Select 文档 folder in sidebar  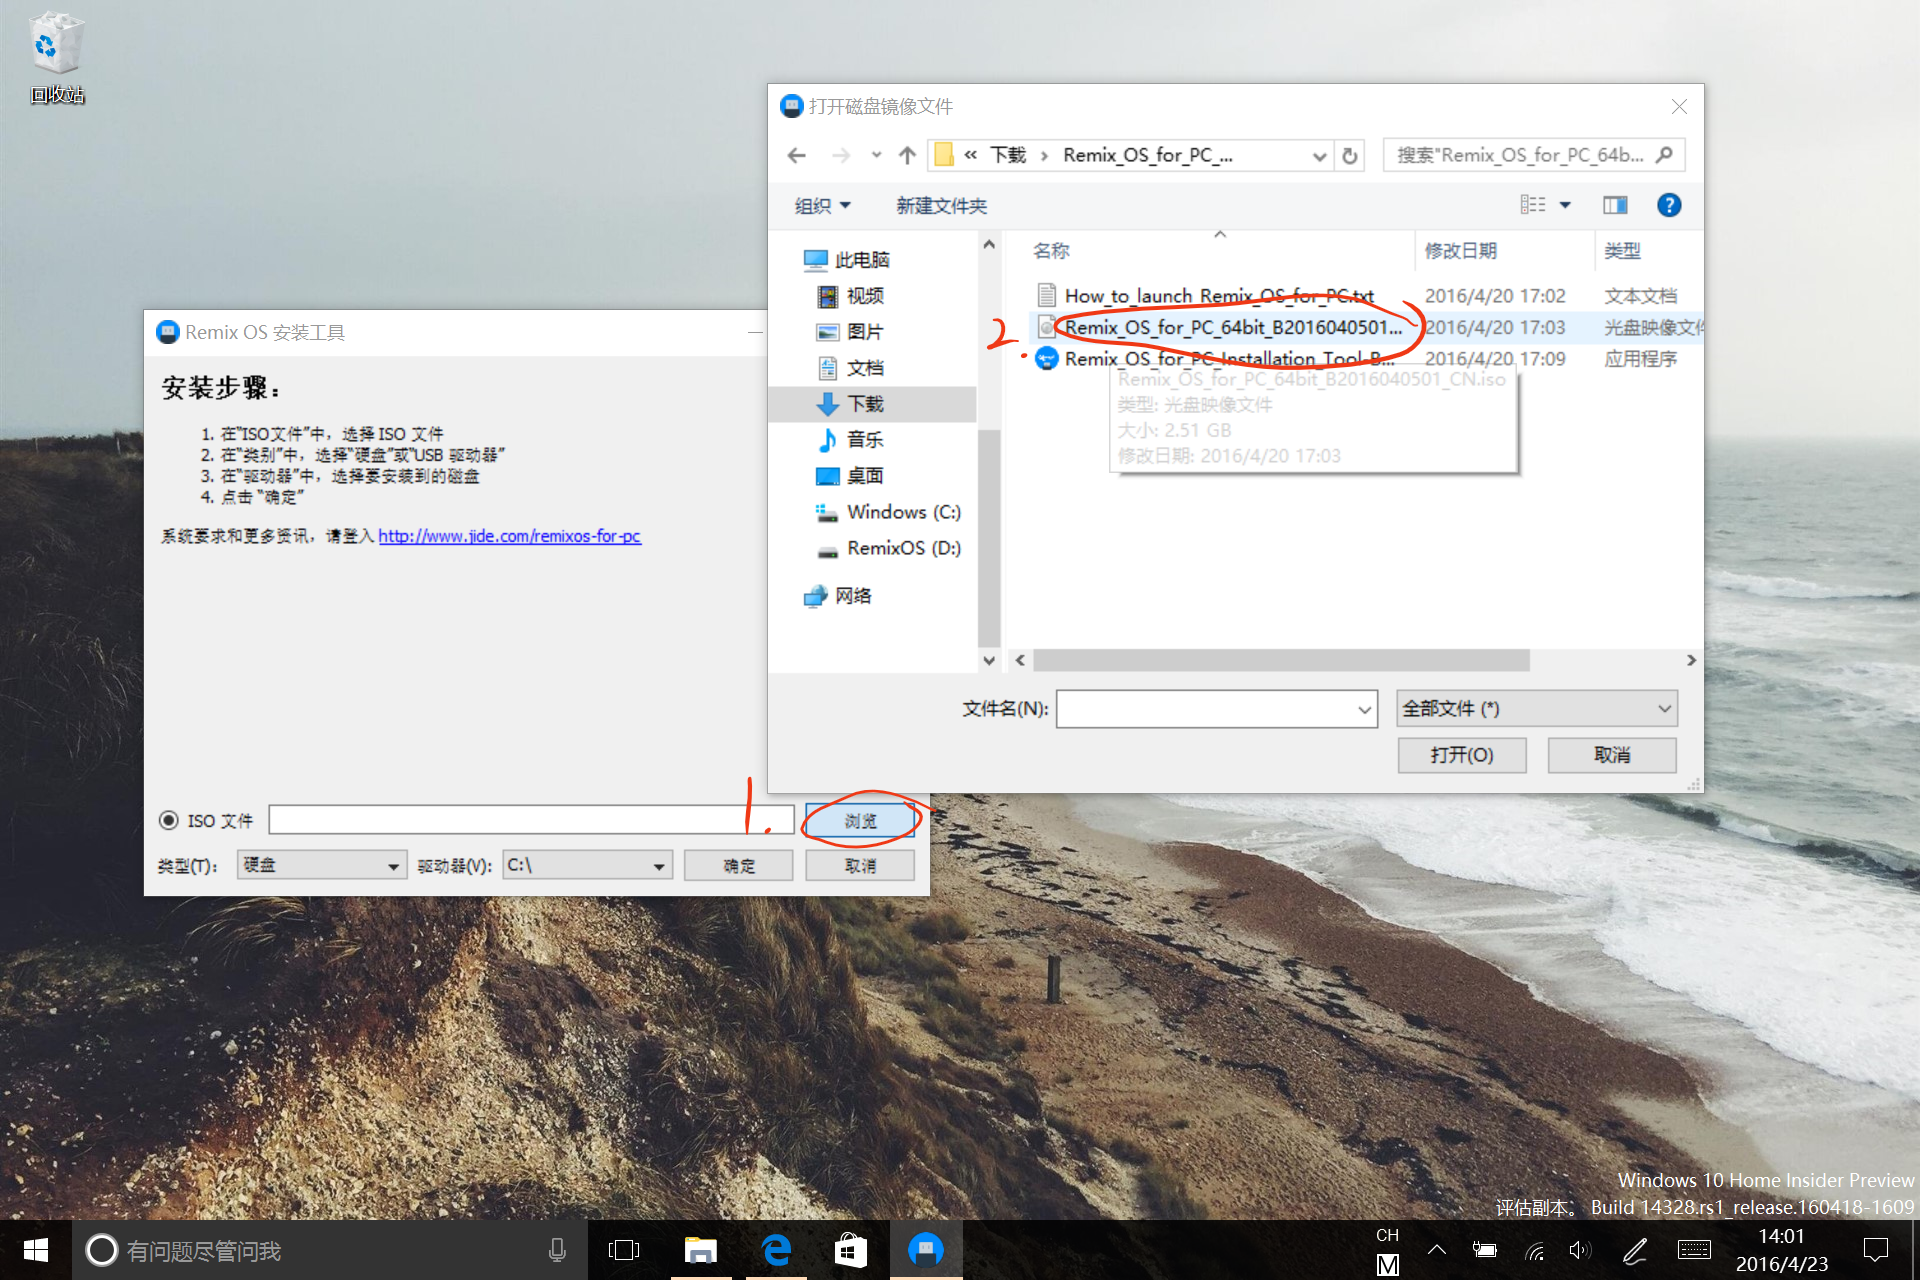pos(851,368)
